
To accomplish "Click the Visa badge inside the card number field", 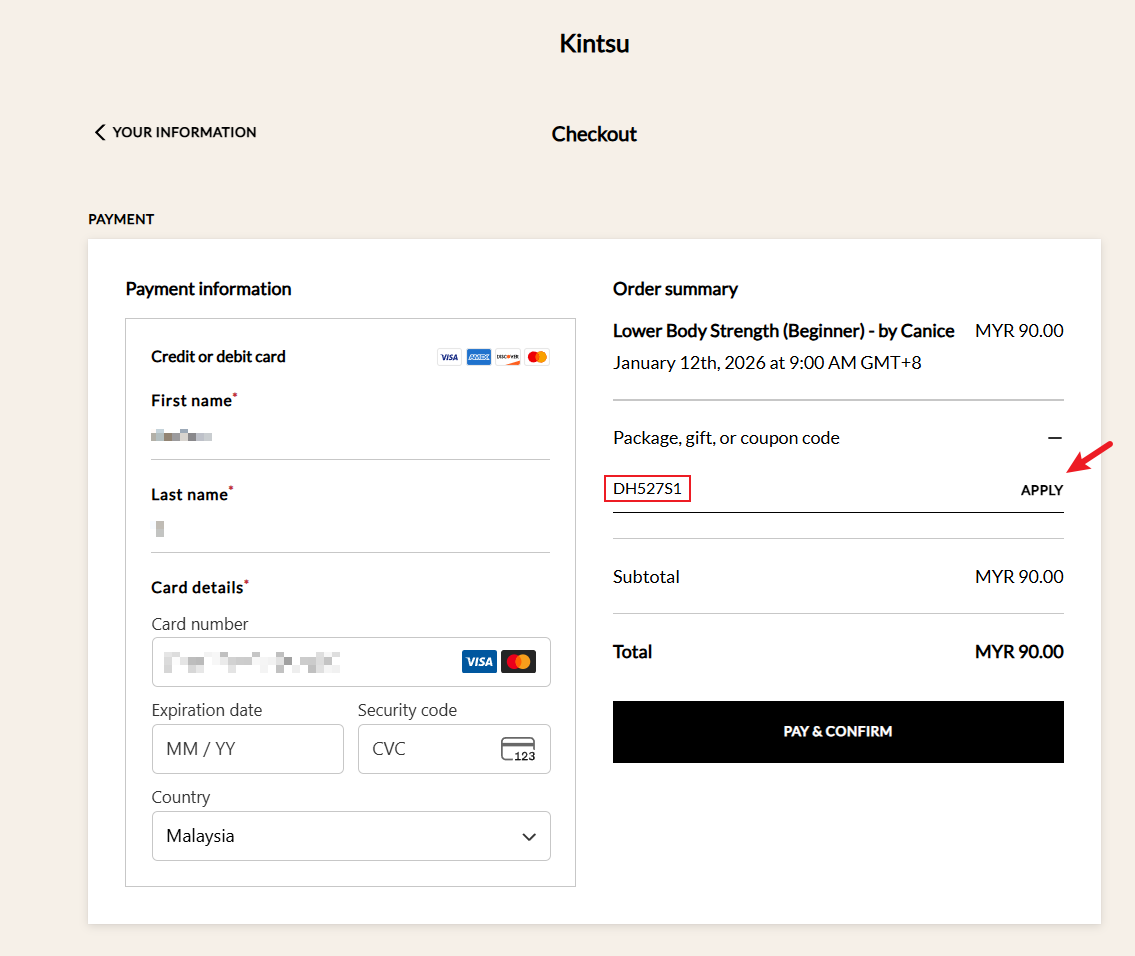I will point(479,661).
